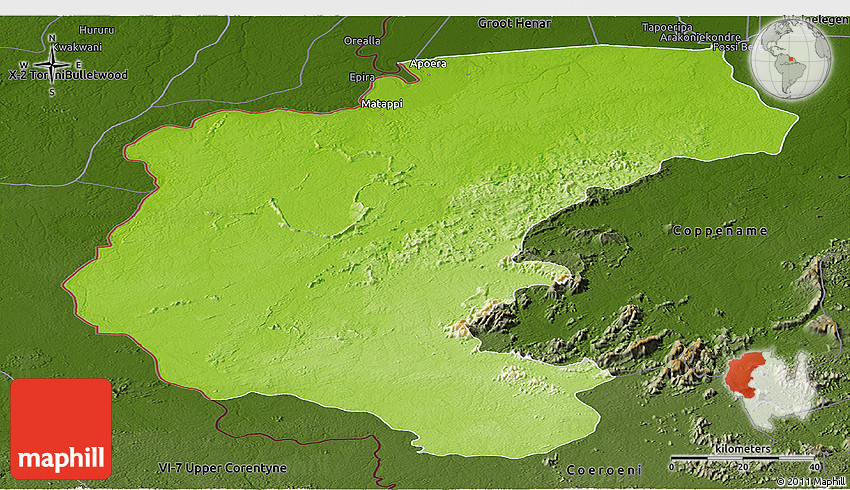The width and height of the screenshot is (850, 490).
Task: Click the © 2011 Maphill copyright text
Action: 810,482
